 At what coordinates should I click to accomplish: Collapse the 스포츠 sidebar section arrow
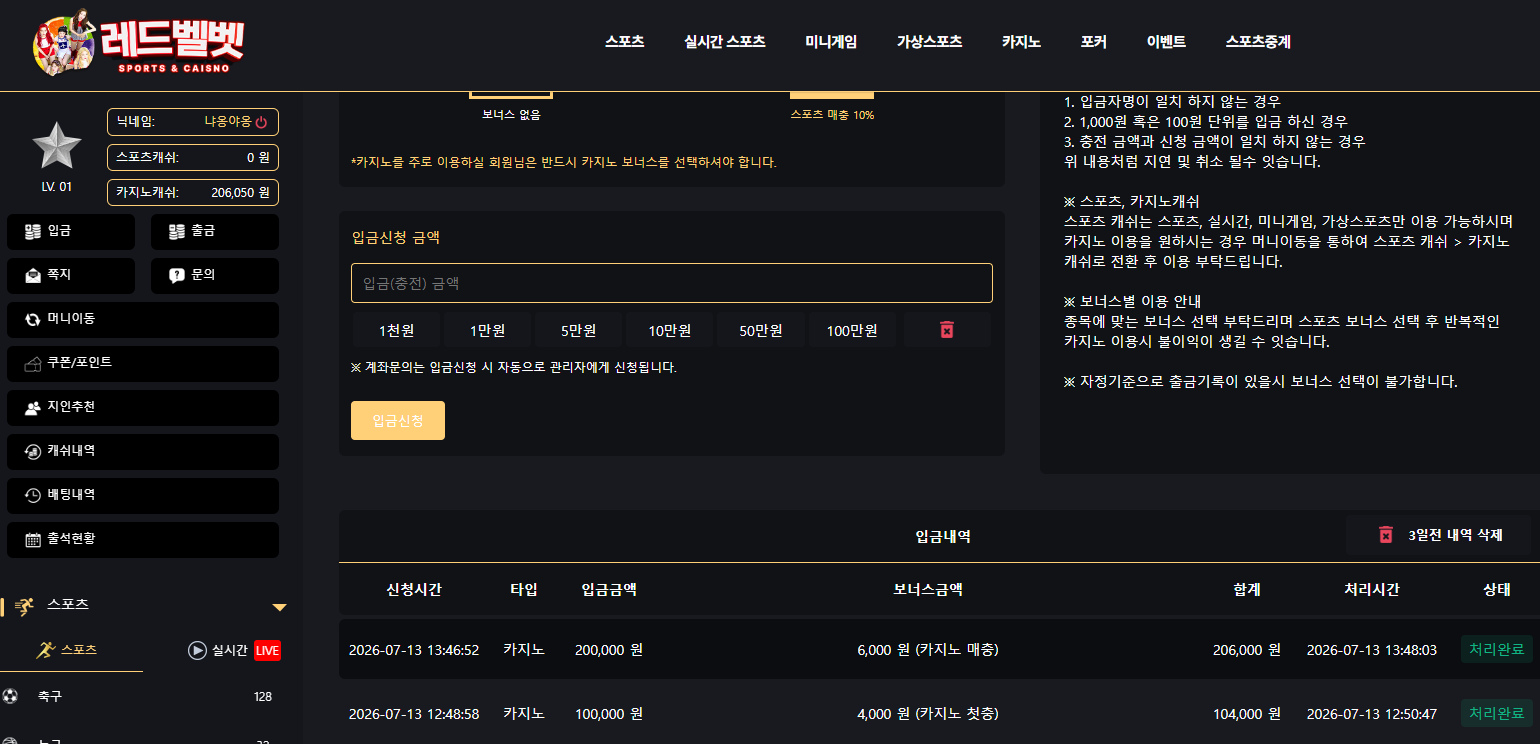click(280, 607)
